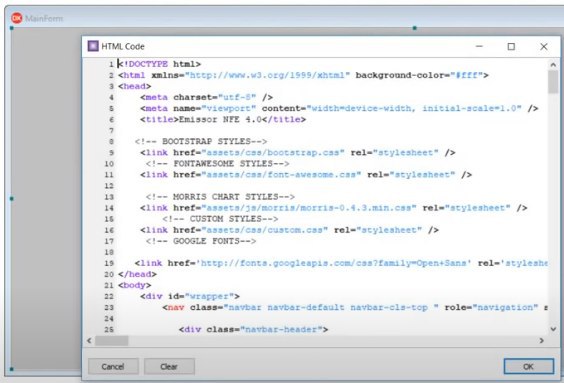The height and width of the screenshot is (383, 564).
Task: Click the w3.org xmlns URL string
Action: point(267,75)
